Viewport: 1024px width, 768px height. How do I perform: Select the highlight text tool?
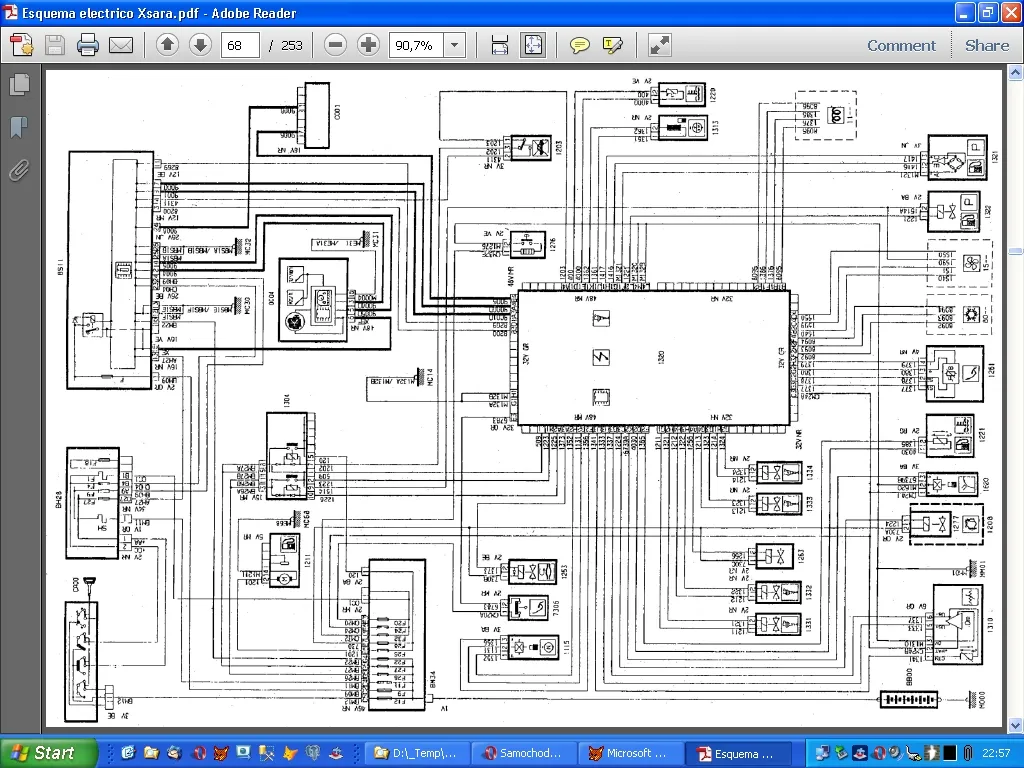coord(612,45)
